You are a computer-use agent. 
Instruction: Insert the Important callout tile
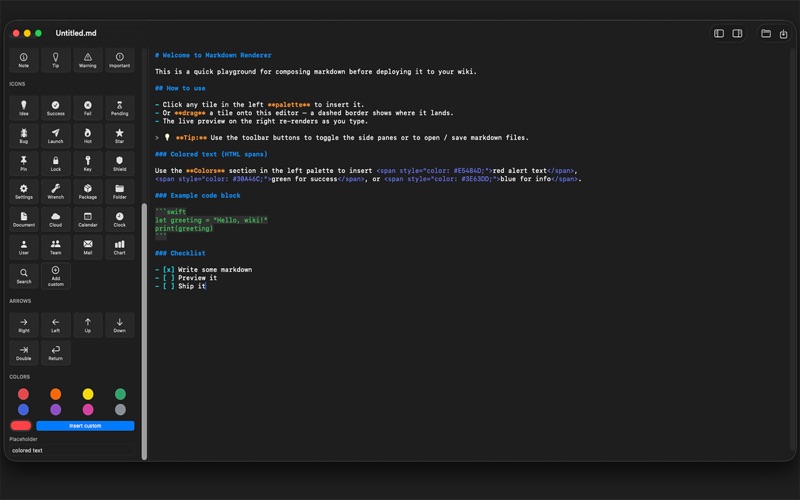[119, 60]
